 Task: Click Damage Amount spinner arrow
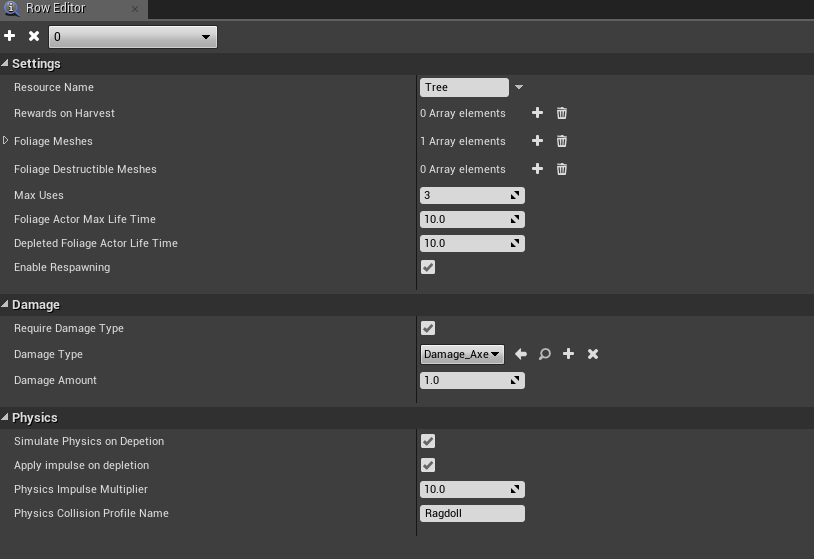515,380
